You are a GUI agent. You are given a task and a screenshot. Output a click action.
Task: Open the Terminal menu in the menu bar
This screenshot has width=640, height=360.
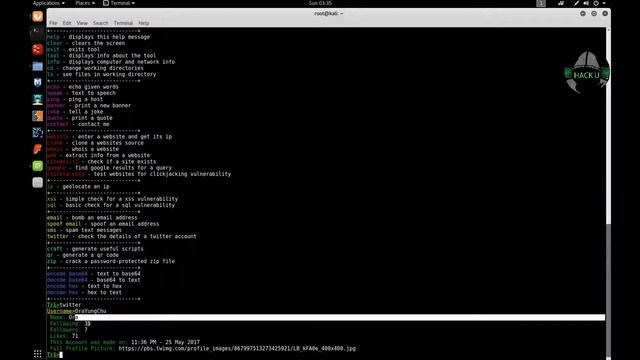123,23
